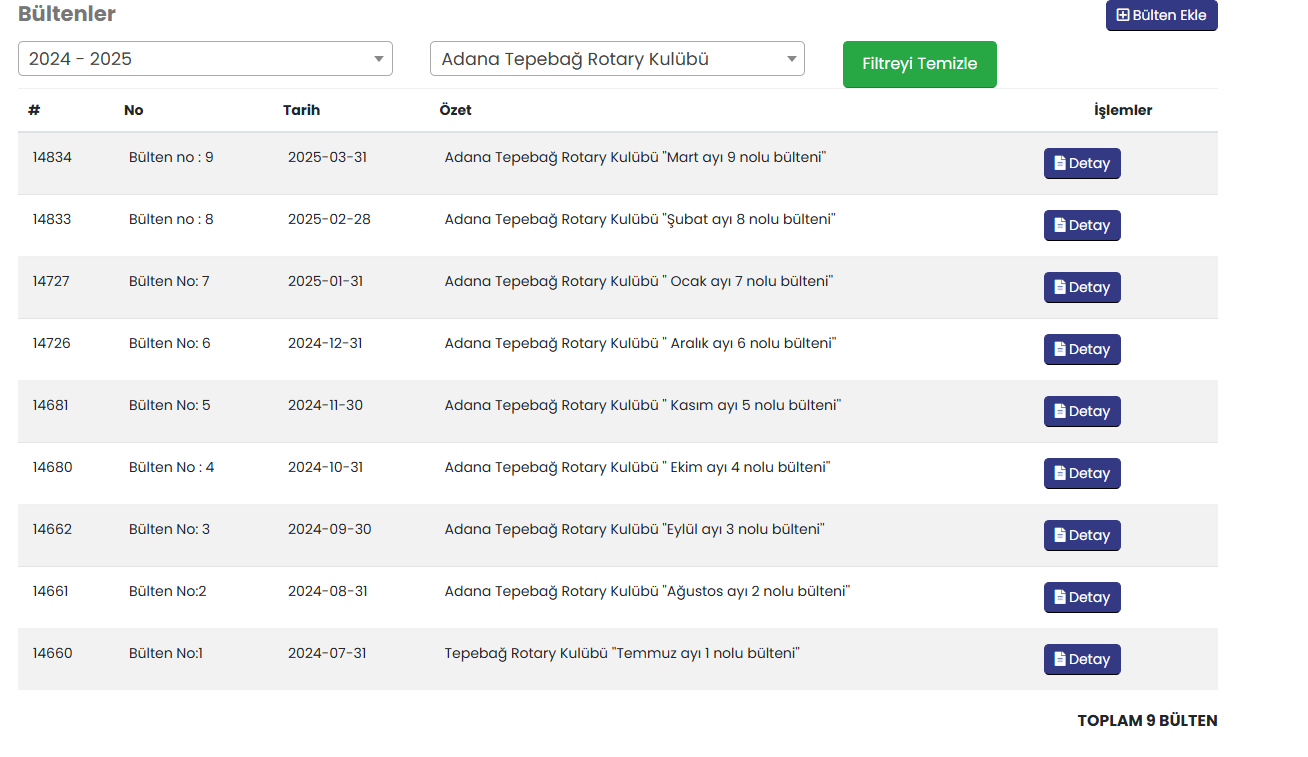Click date 2024-08-31

click(x=327, y=591)
